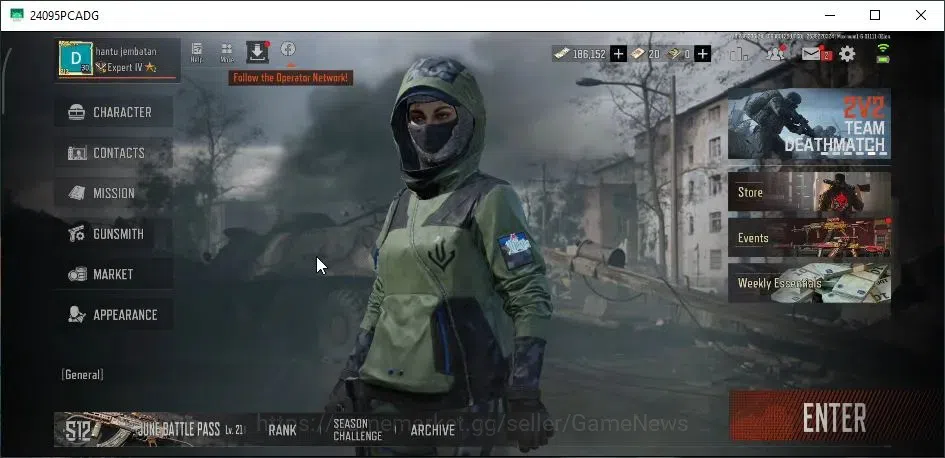945x458 pixels.
Task: Switch to the RANK tab
Action: click(282, 430)
